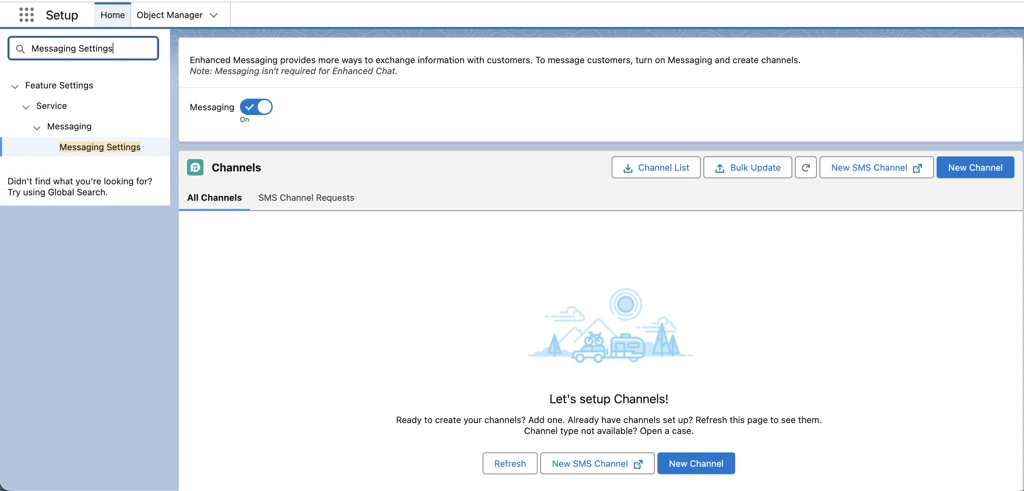Click the Channels header chat icon
The image size is (1024, 491).
(195, 168)
